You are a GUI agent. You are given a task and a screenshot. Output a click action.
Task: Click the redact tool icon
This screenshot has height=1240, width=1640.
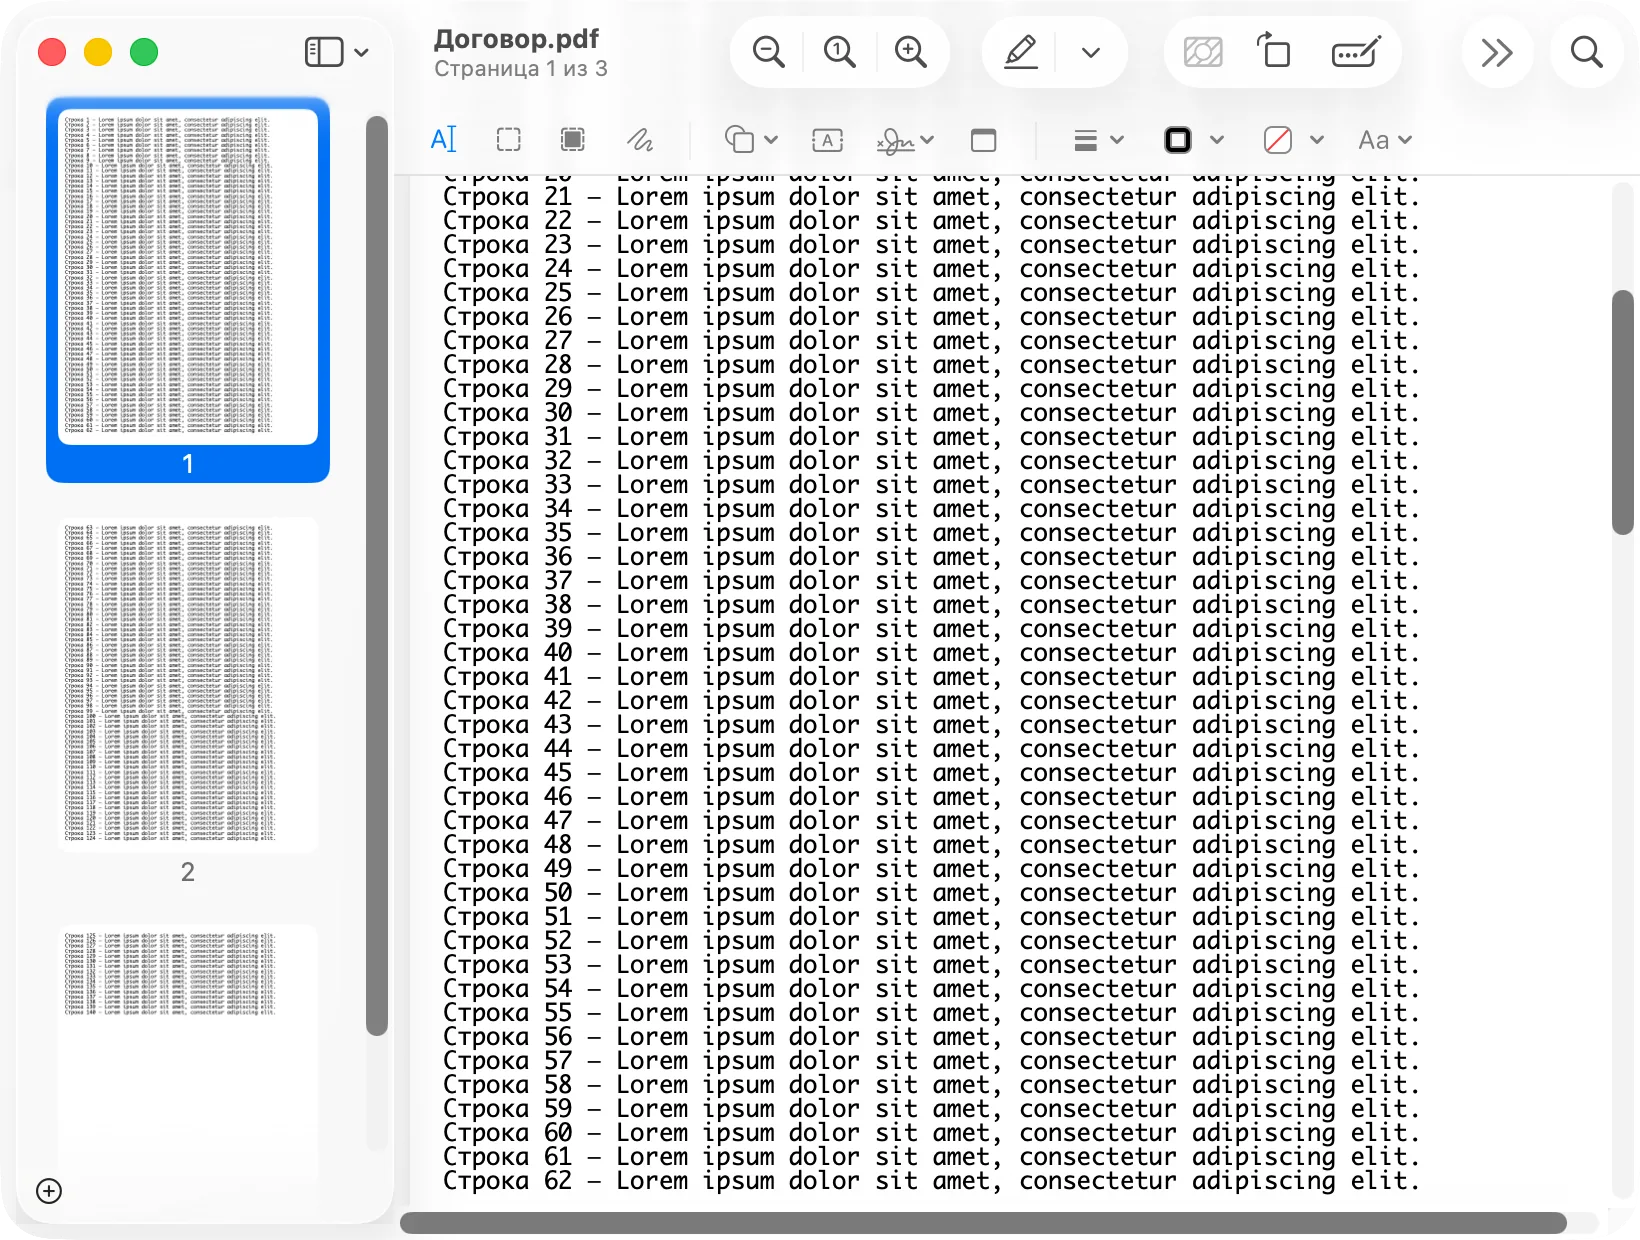click(1203, 52)
